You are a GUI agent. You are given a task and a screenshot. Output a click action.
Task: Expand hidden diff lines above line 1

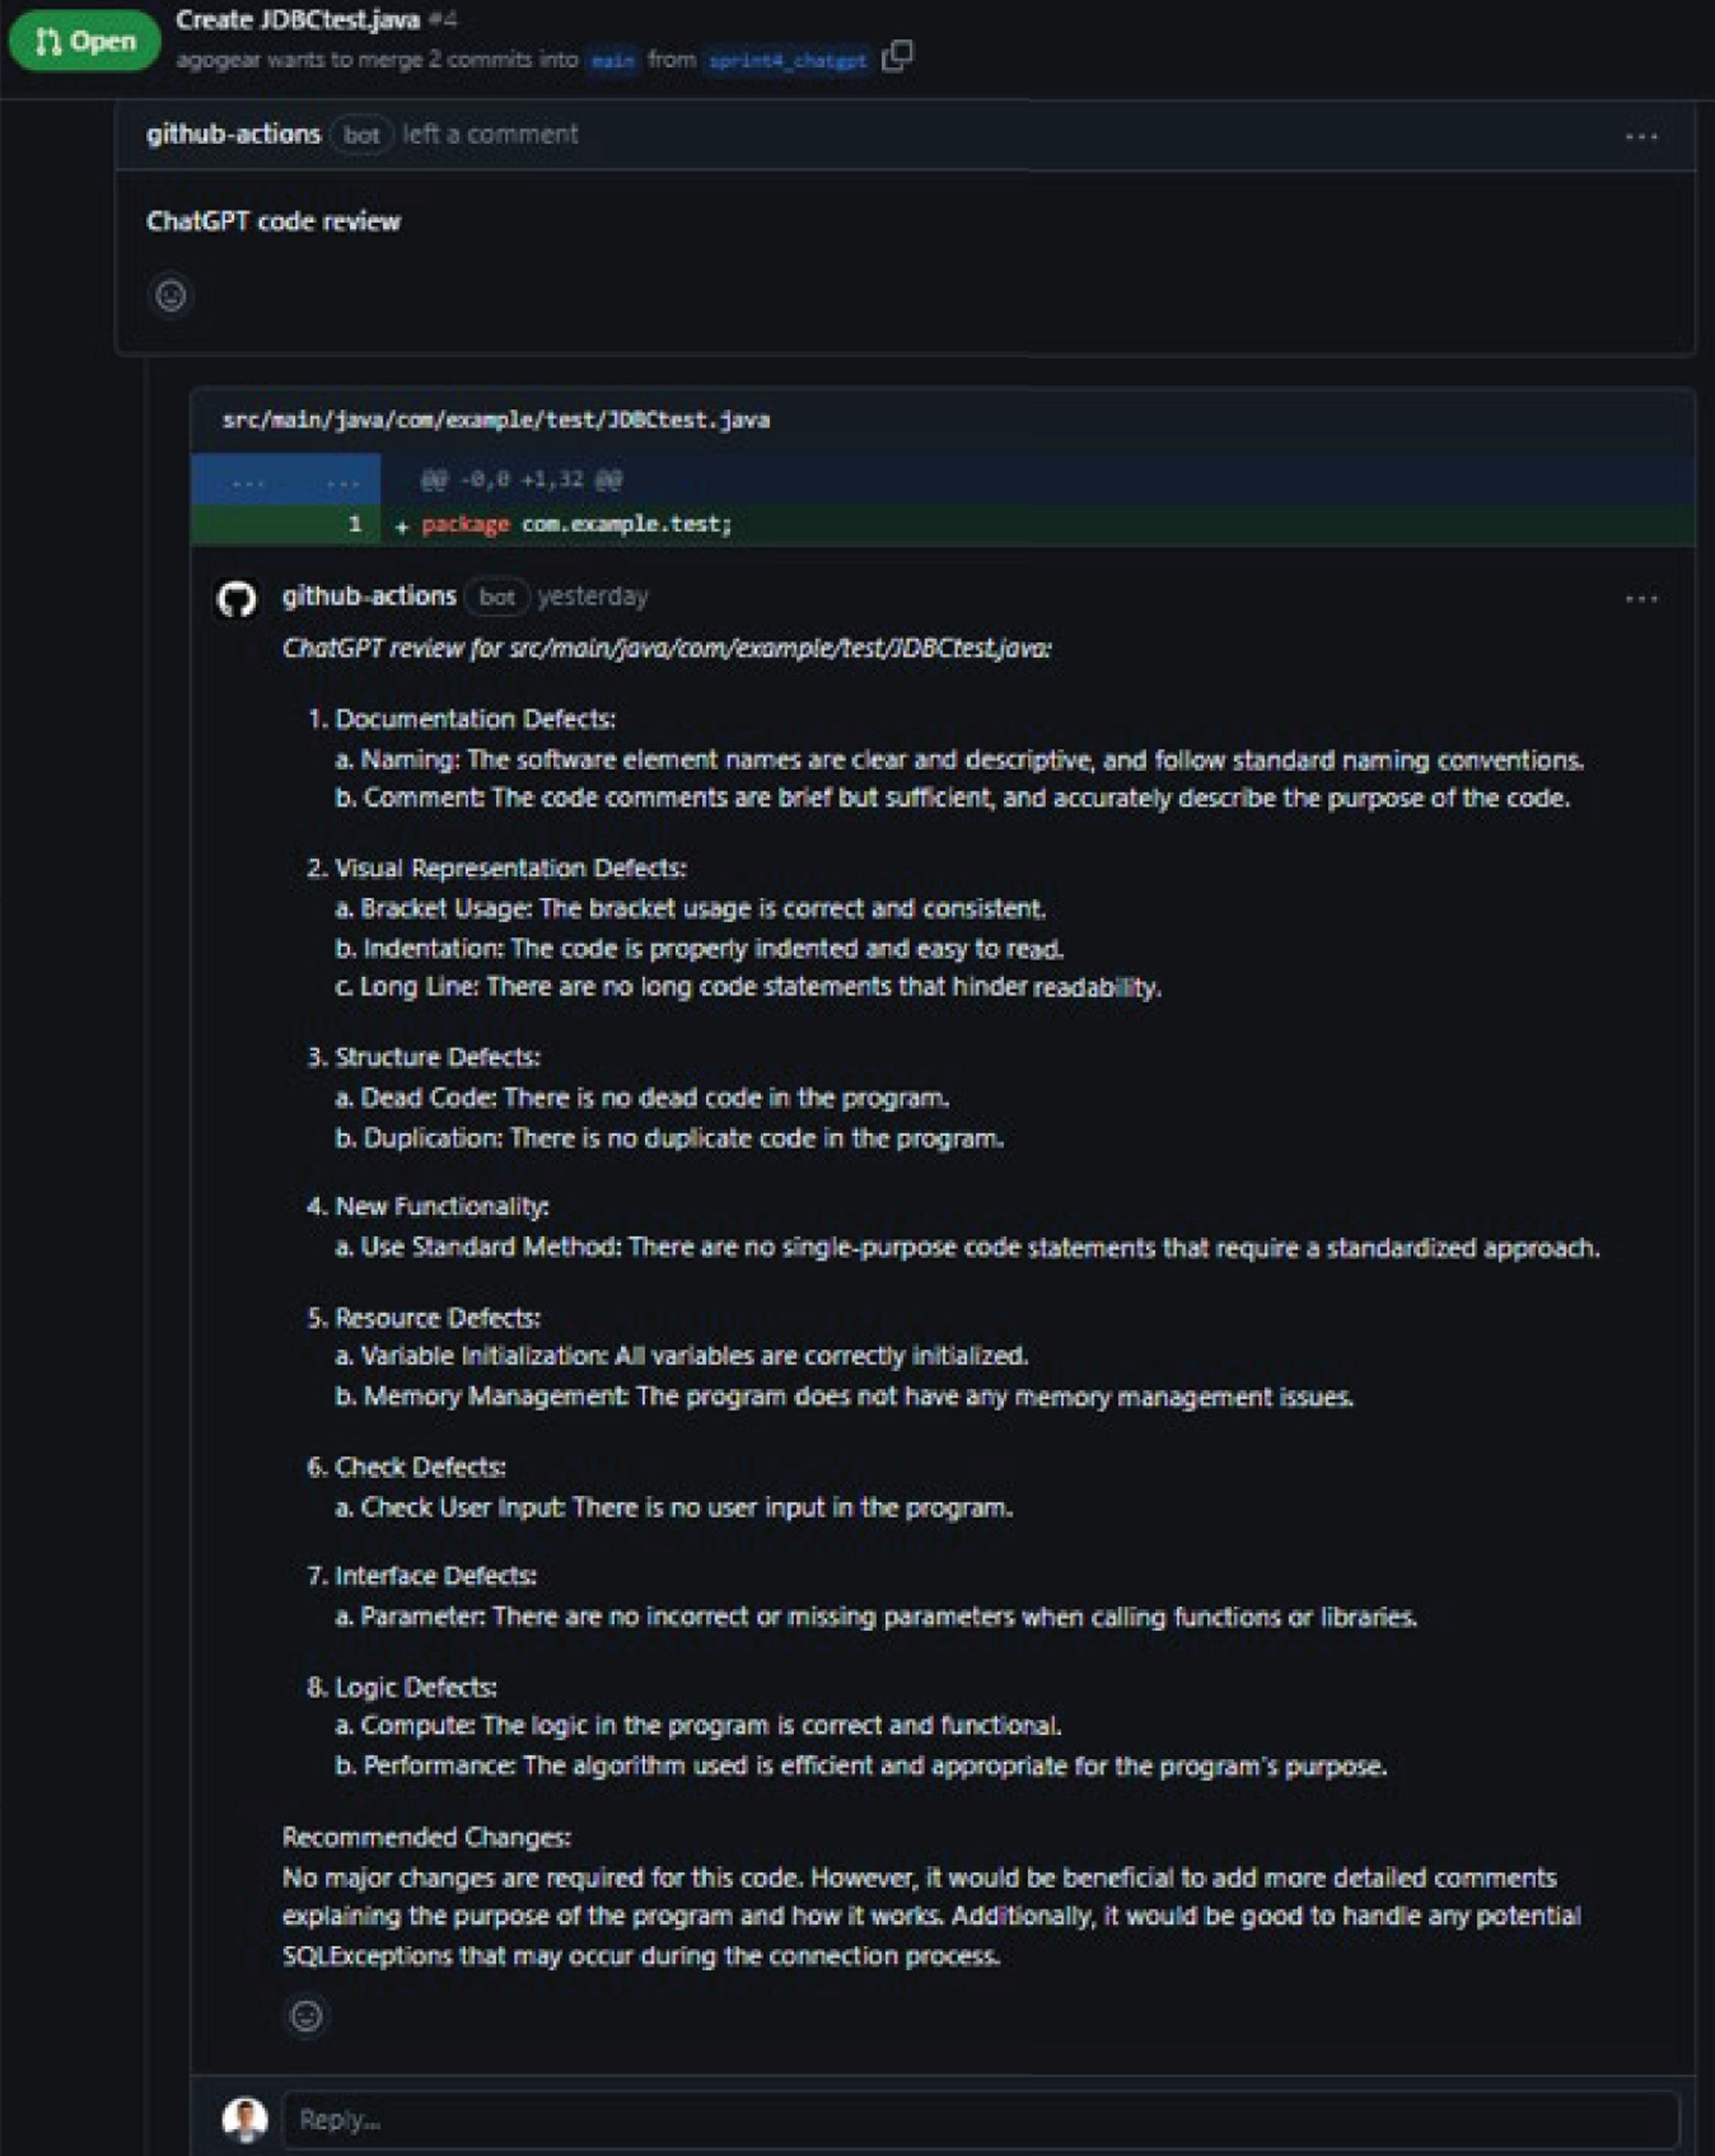click(286, 482)
